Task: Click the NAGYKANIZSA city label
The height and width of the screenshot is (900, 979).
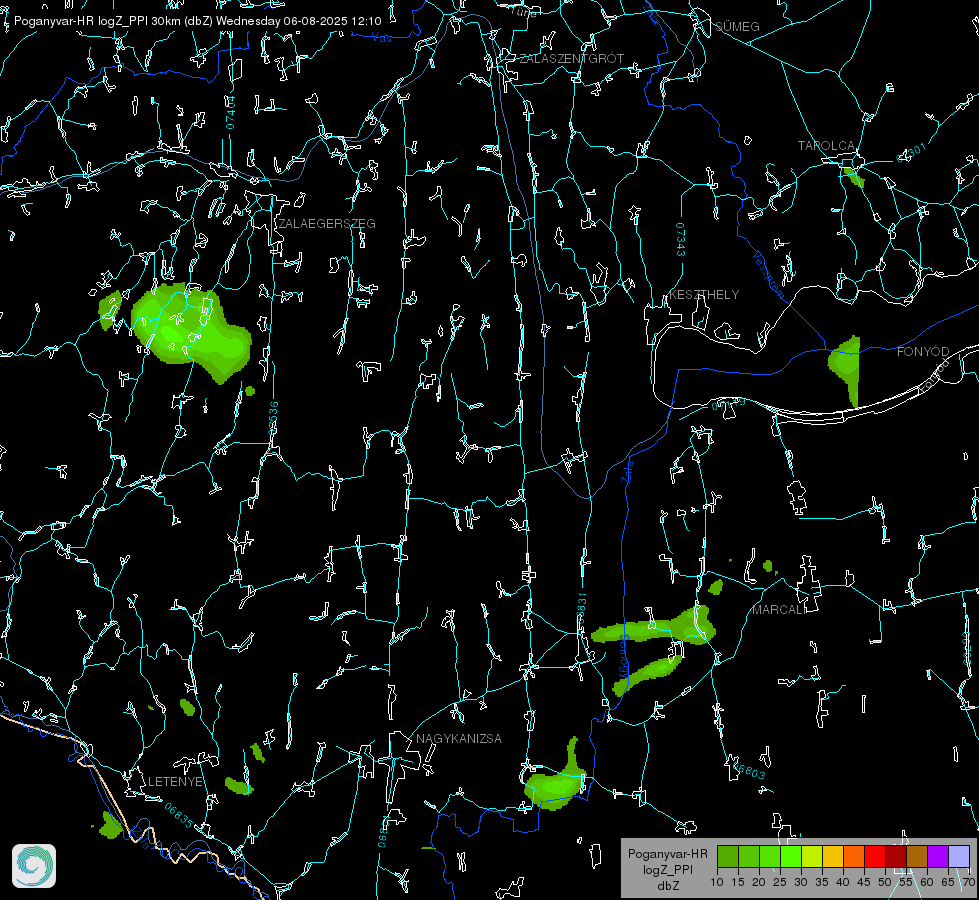Action: pyautogui.click(x=459, y=738)
